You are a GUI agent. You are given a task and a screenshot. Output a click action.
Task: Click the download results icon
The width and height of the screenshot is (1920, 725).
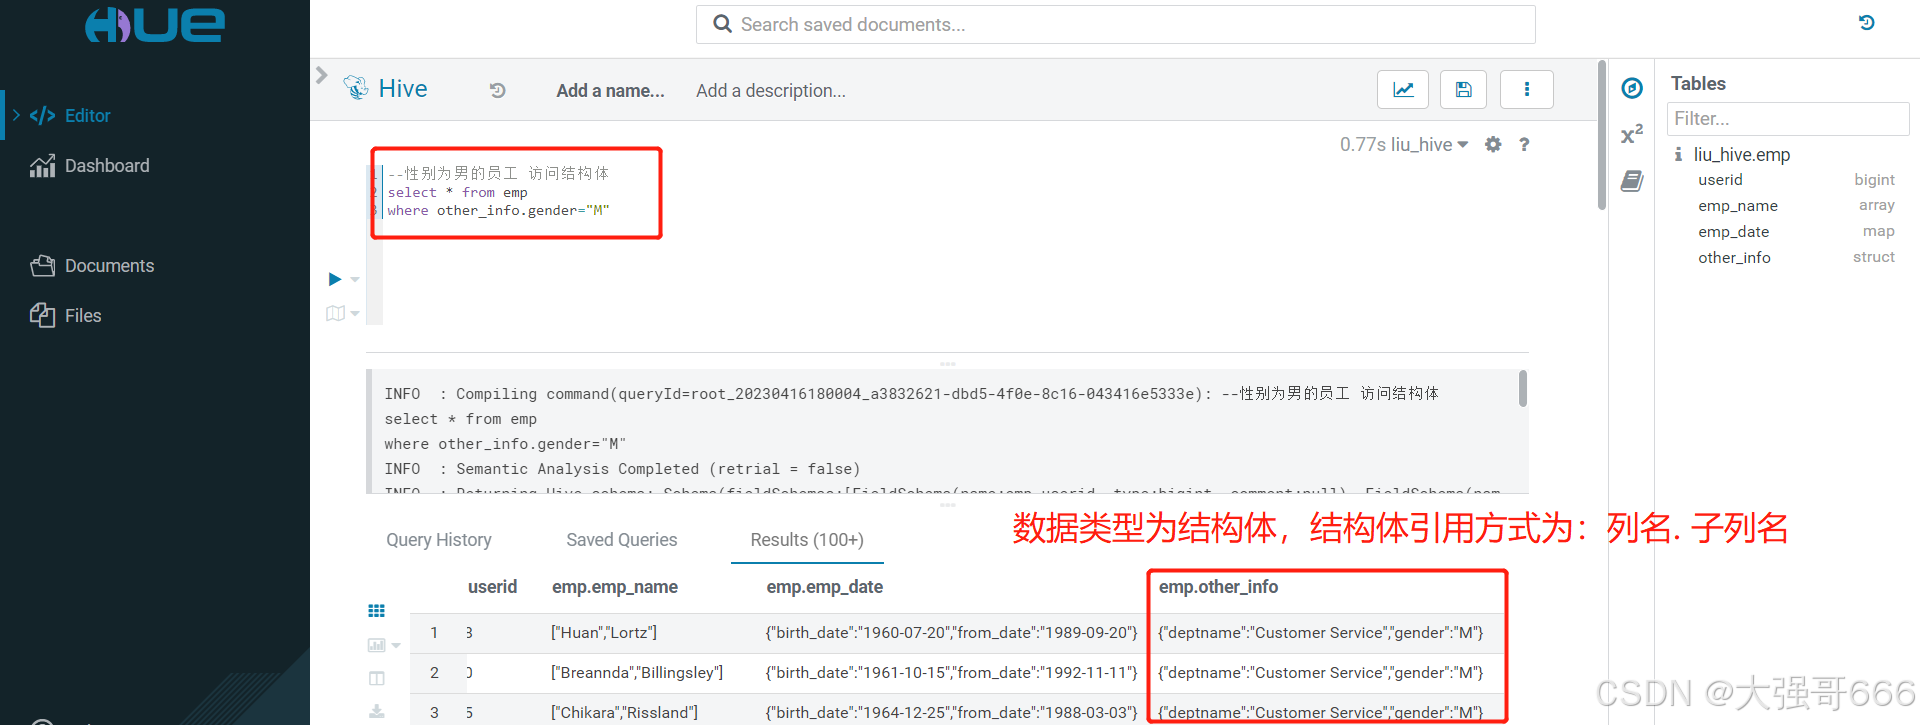tap(376, 711)
